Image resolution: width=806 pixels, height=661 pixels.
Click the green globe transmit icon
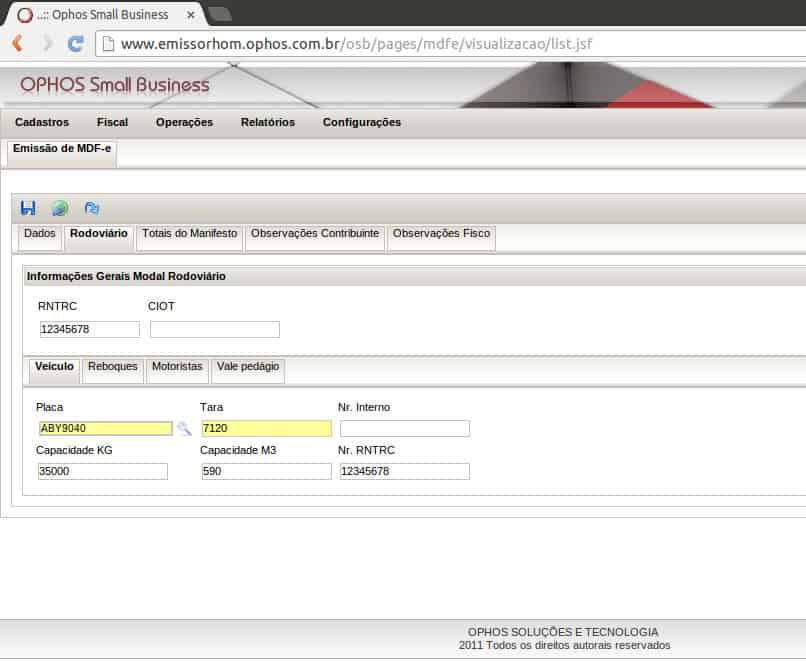point(60,208)
